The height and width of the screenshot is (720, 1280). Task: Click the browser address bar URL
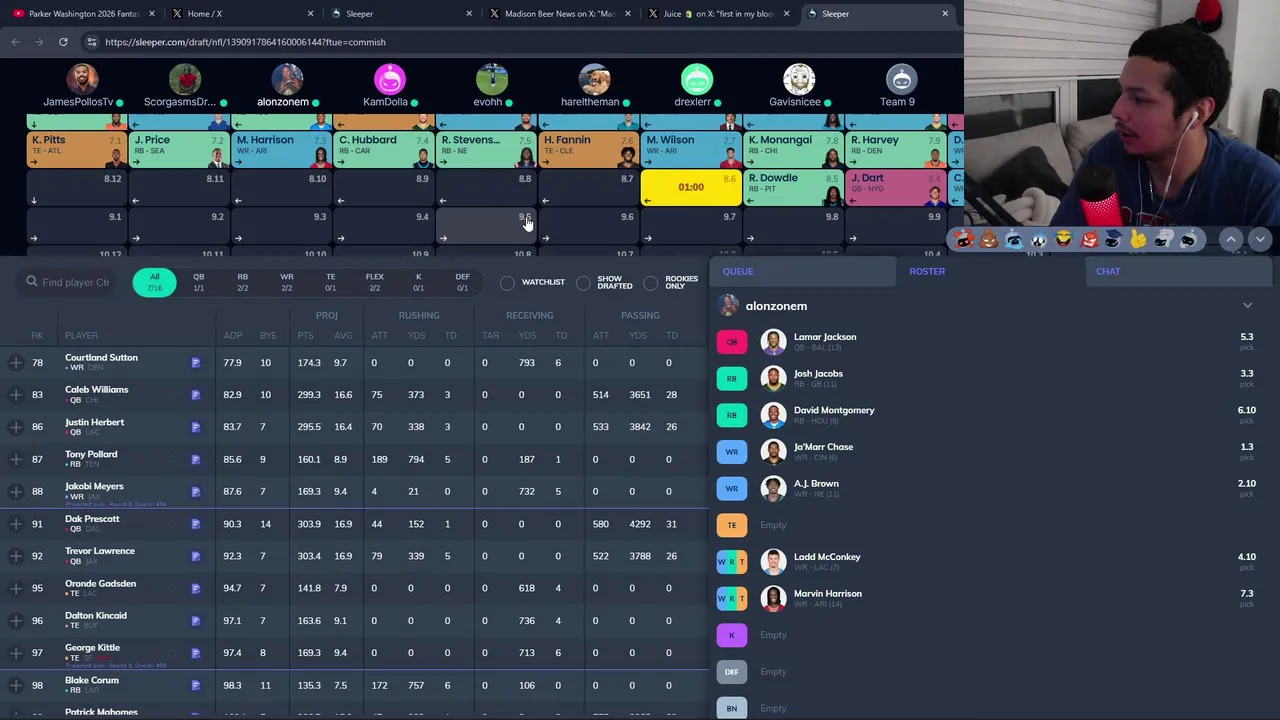pos(245,42)
